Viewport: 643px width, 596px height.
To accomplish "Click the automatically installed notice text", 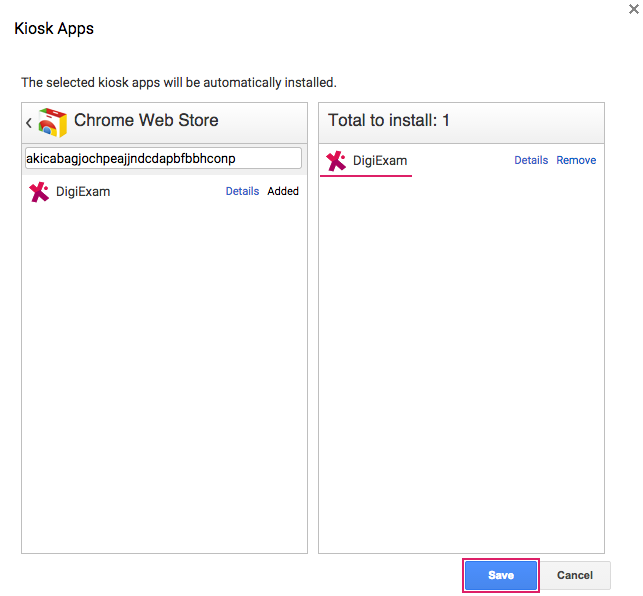I will coord(179,82).
